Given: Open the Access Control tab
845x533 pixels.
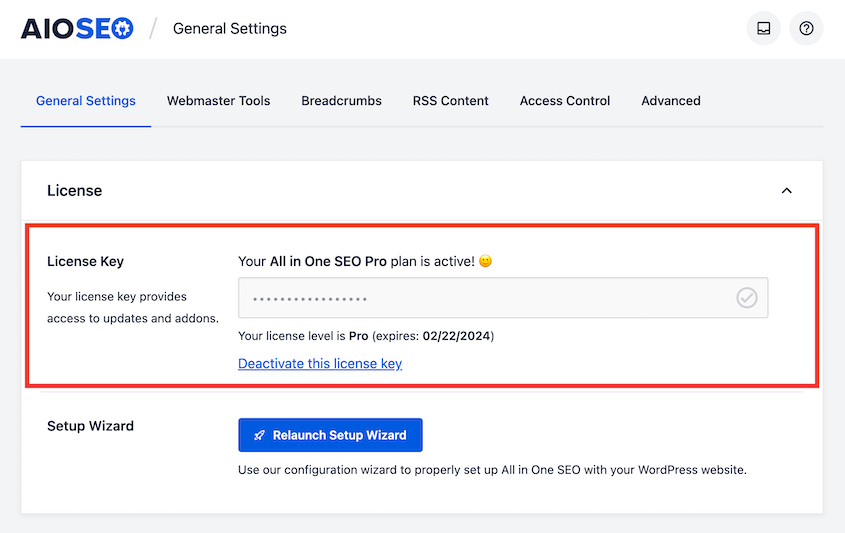Looking at the screenshot, I should [x=565, y=101].
